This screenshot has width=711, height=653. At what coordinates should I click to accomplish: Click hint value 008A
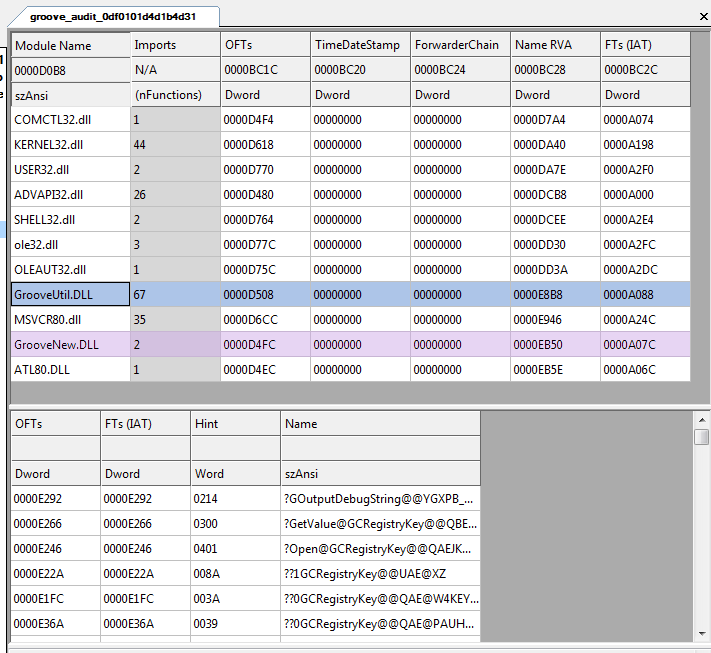point(236,573)
